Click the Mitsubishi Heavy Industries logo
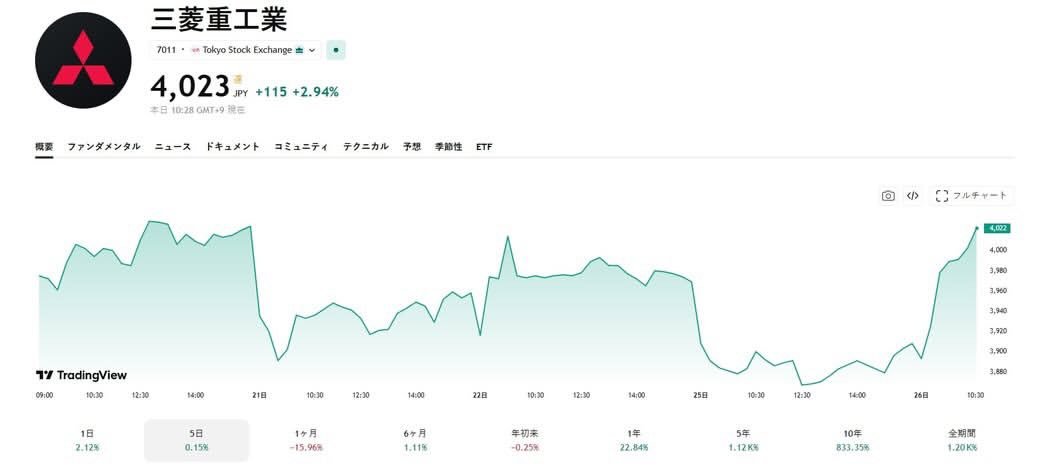 [x=83, y=60]
